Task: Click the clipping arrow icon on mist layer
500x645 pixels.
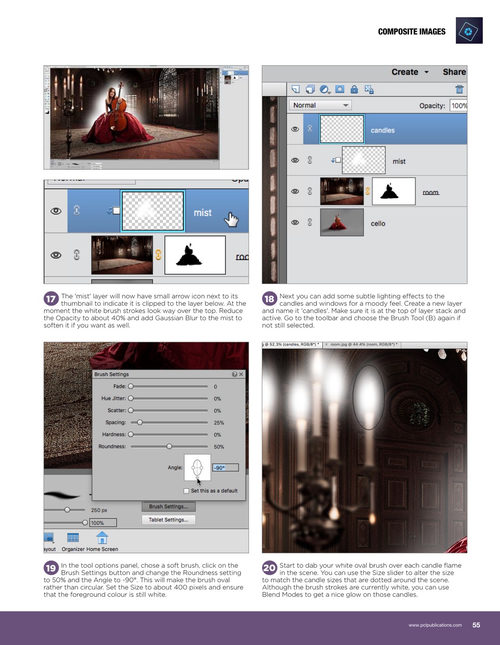Action: coord(336,160)
